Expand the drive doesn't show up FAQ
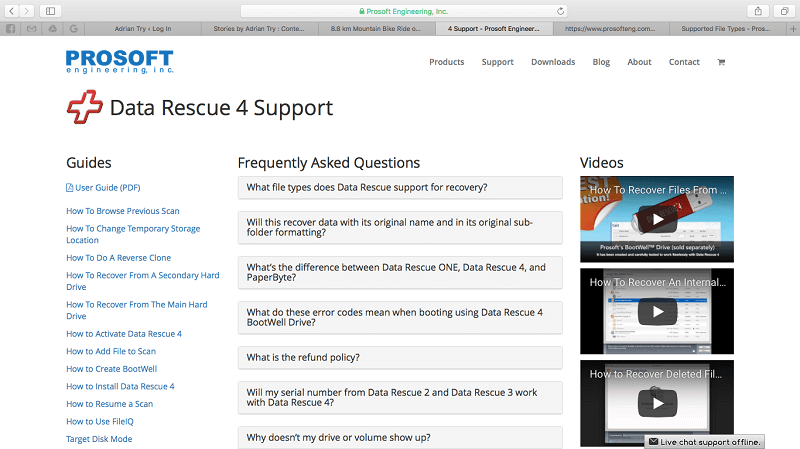 pos(400,437)
